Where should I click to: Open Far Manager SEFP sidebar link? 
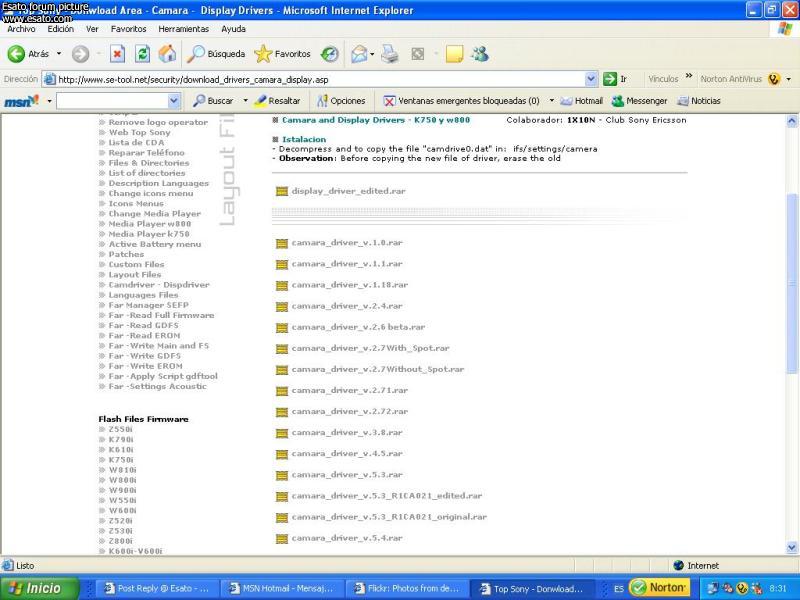tap(148, 305)
